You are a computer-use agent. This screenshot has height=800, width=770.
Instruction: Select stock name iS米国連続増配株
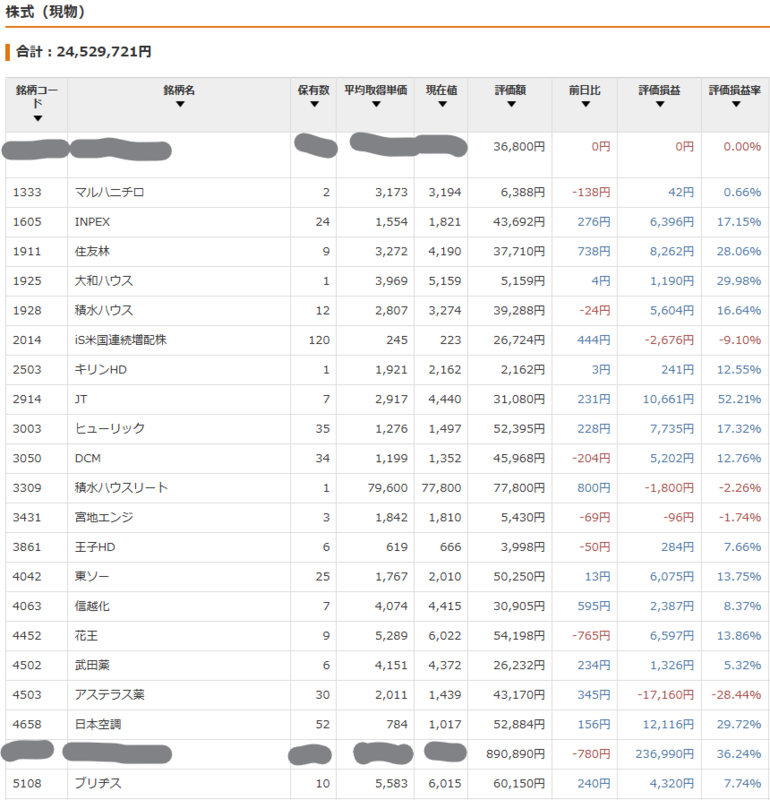click(120, 340)
